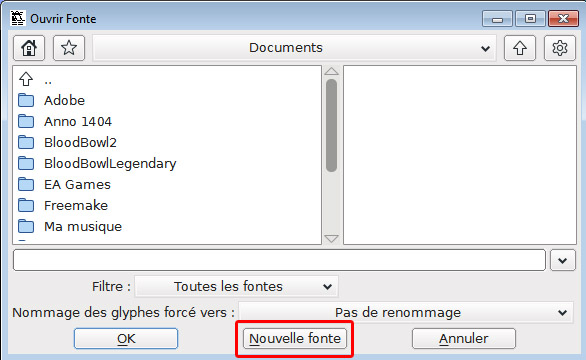Screen dimensions: 586x360
Task: Click the Annuler button
Action: tap(464, 339)
